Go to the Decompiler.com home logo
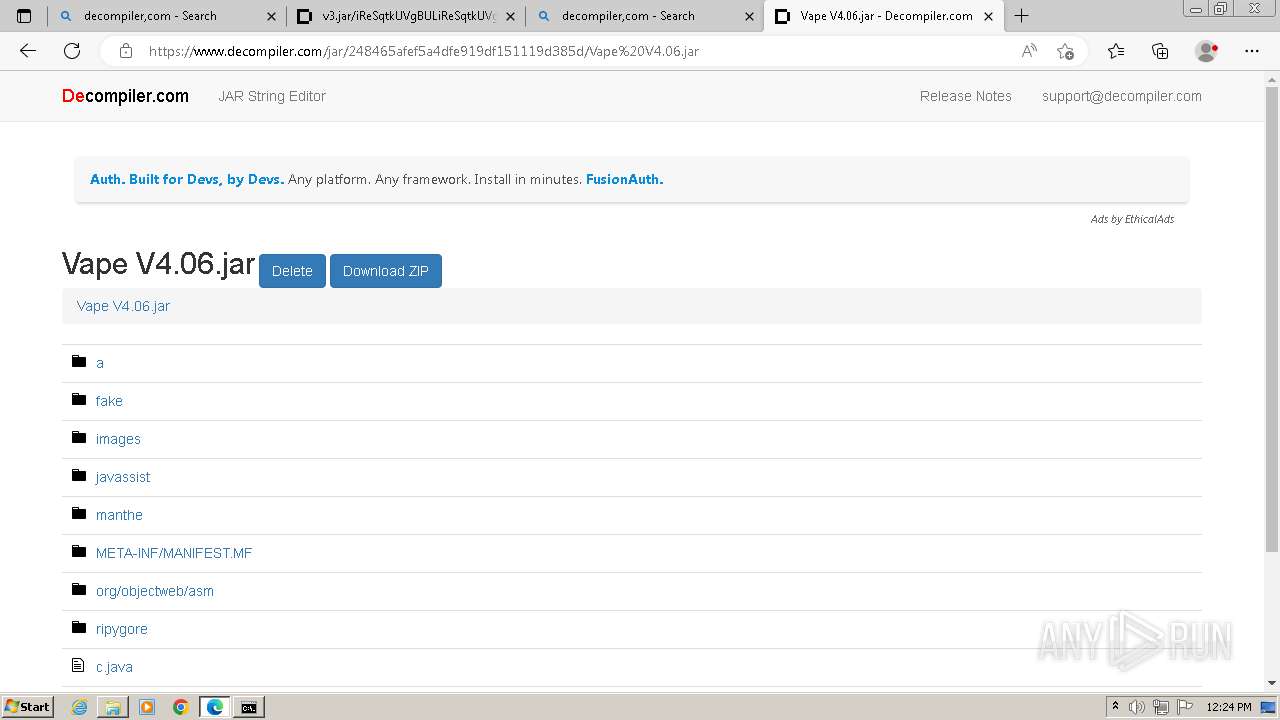Viewport: 1280px width, 720px height. click(x=125, y=96)
